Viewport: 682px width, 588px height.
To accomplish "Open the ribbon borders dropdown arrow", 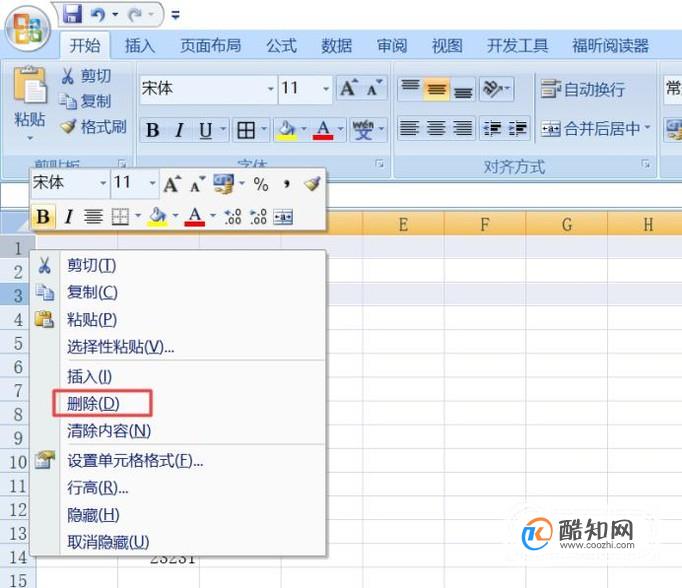I will click(264, 129).
